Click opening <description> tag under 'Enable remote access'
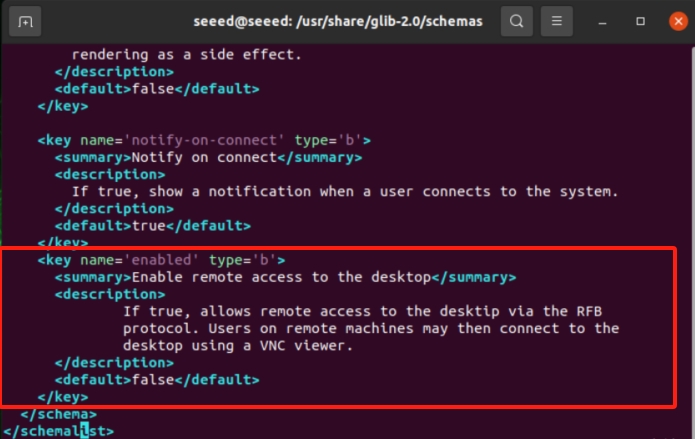Viewport: 695px width, 439px height. coord(110,294)
